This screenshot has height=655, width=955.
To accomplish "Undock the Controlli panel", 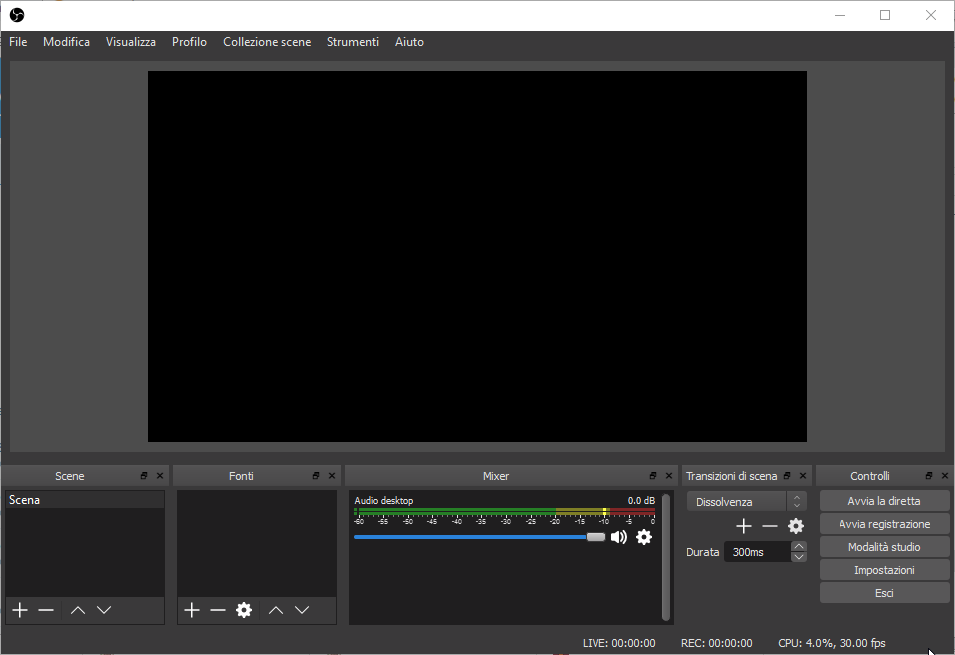I will point(929,476).
